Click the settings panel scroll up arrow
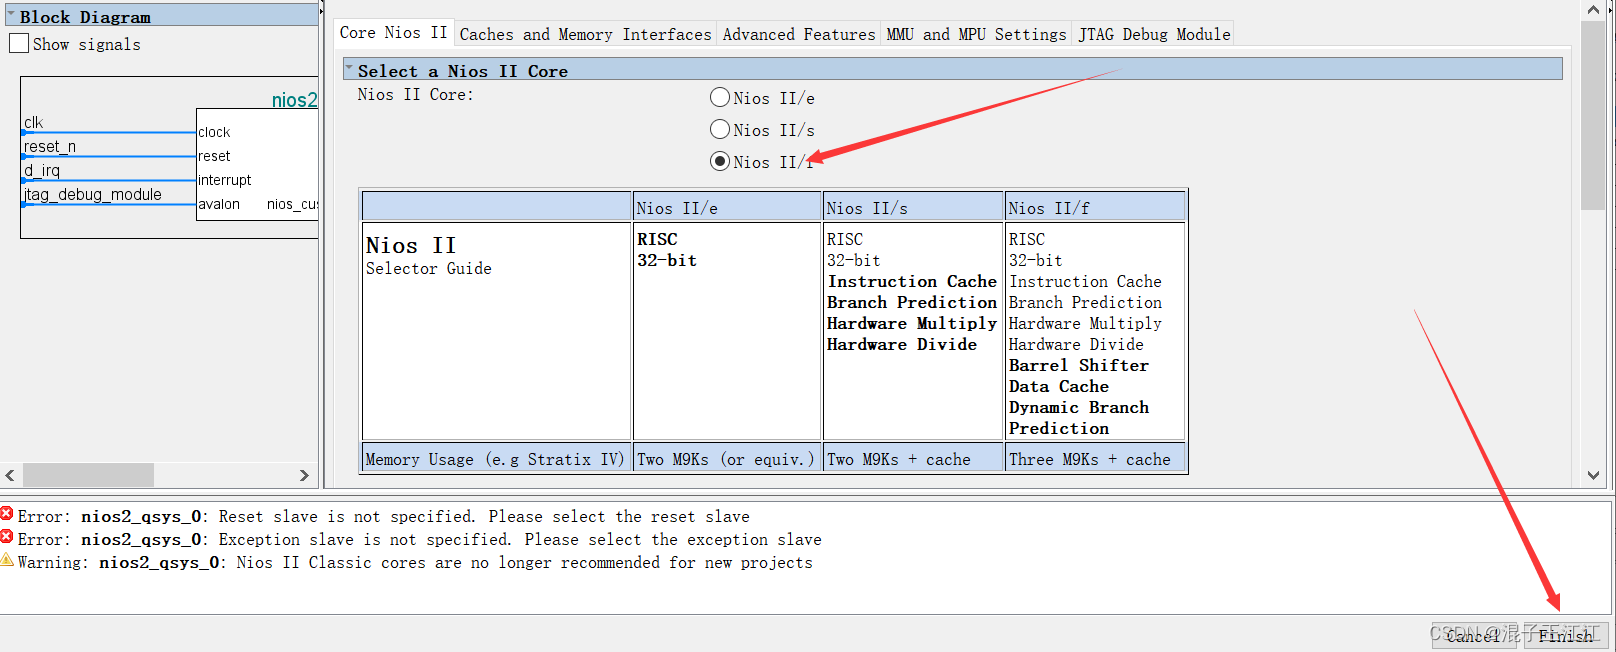The width and height of the screenshot is (1616, 652). click(1593, 10)
